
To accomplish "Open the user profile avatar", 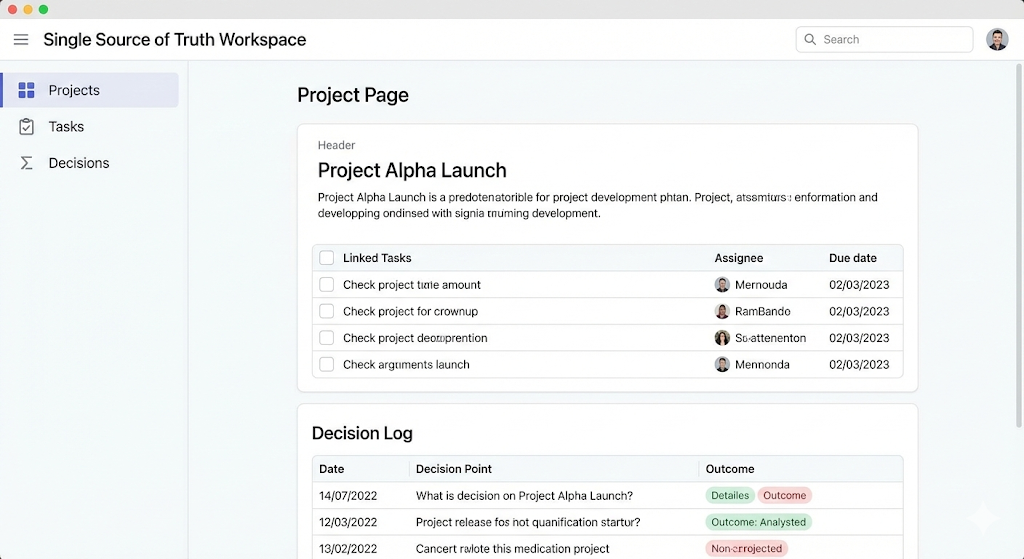I will tap(996, 40).
